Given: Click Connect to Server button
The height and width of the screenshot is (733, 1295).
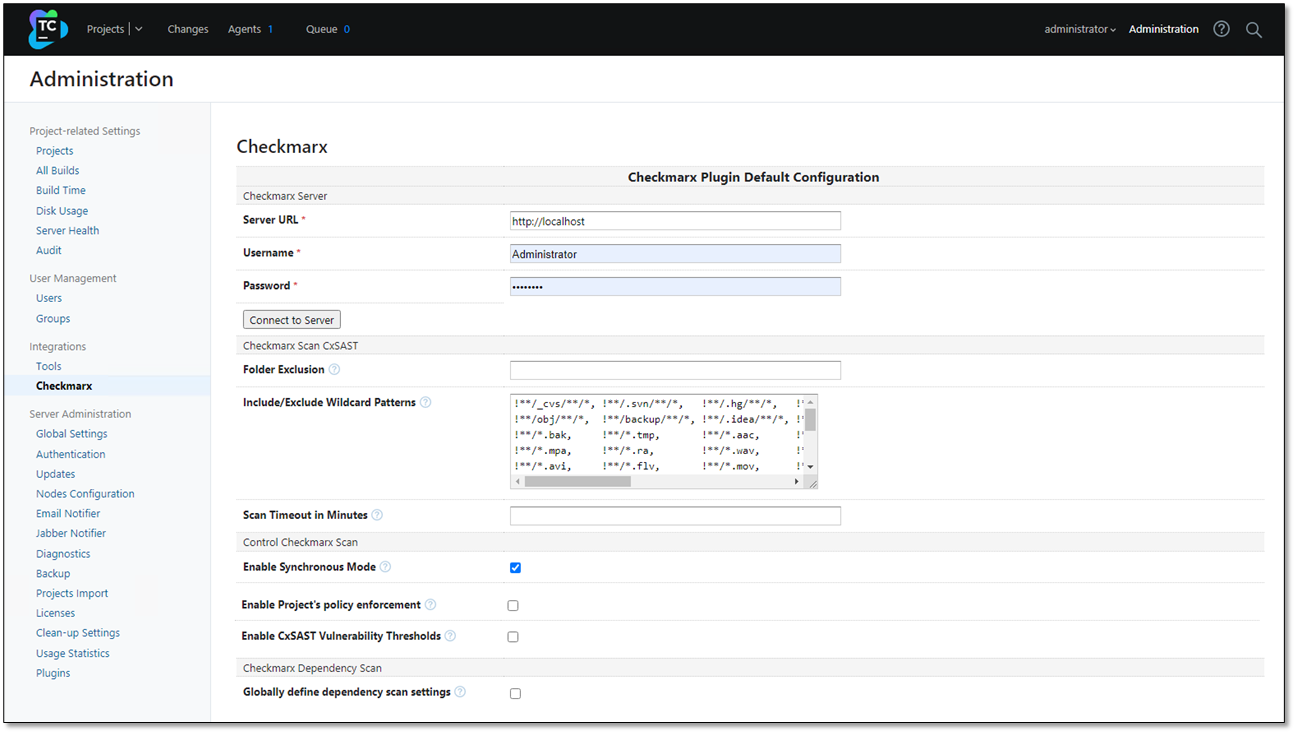Looking at the screenshot, I should [x=292, y=320].
